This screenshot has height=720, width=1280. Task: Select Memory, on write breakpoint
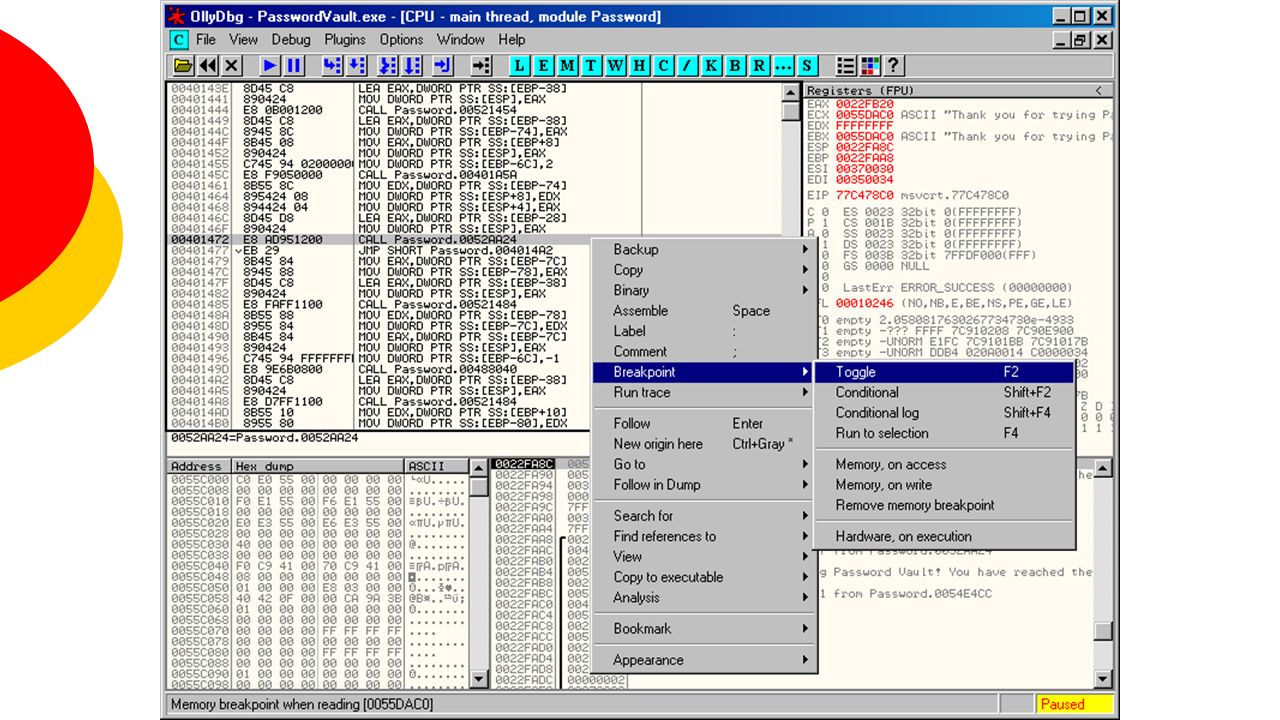click(x=944, y=485)
